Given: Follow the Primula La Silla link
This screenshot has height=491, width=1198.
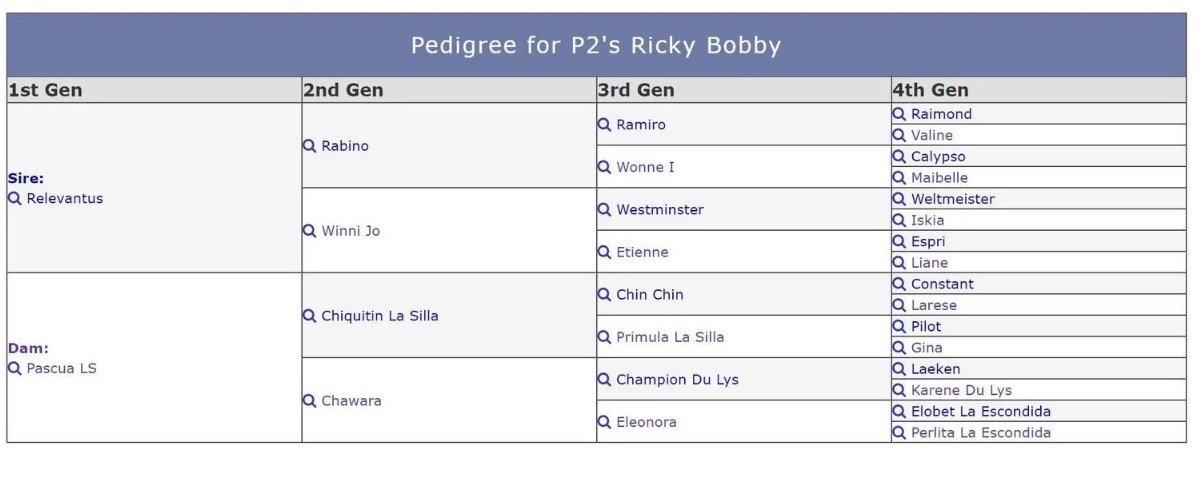Looking at the screenshot, I should point(670,337).
